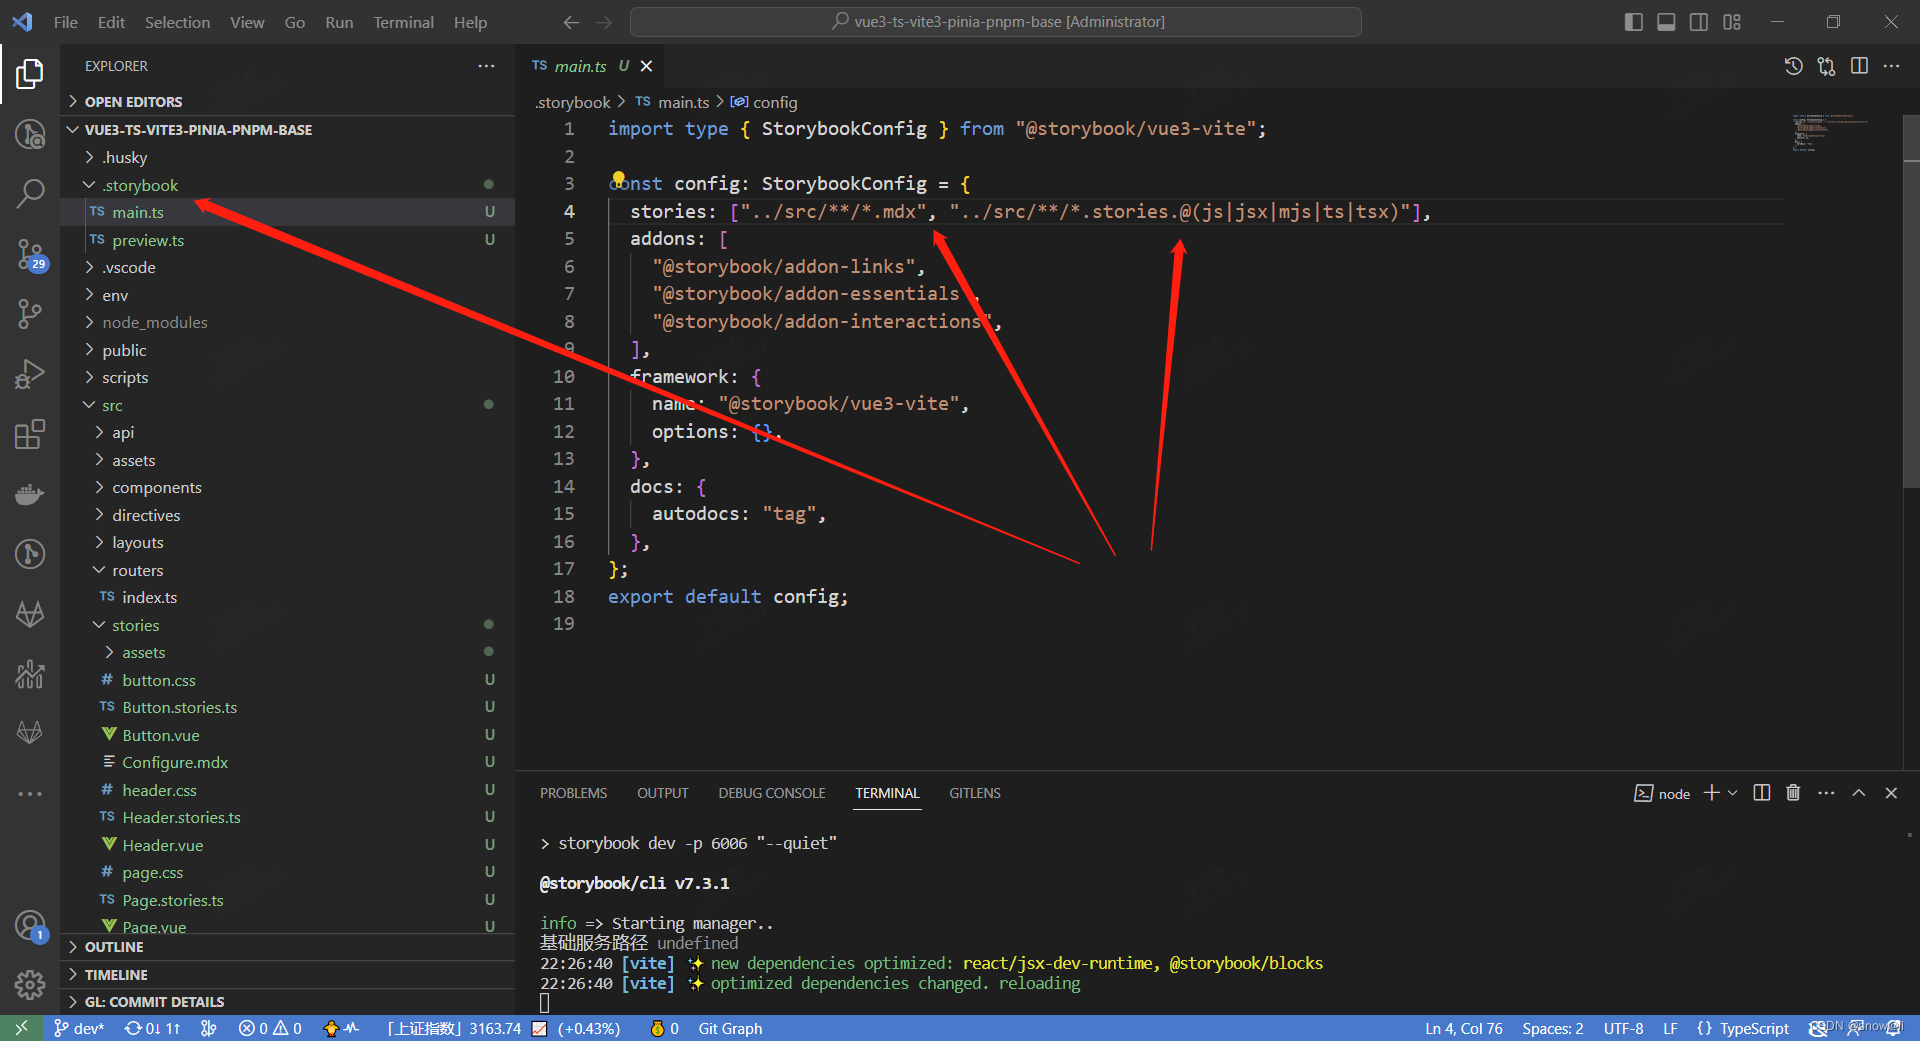Open the Accounts menu icon
Image resolution: width=1920 pixels, height=1041 pixels.
click(30, 926)
